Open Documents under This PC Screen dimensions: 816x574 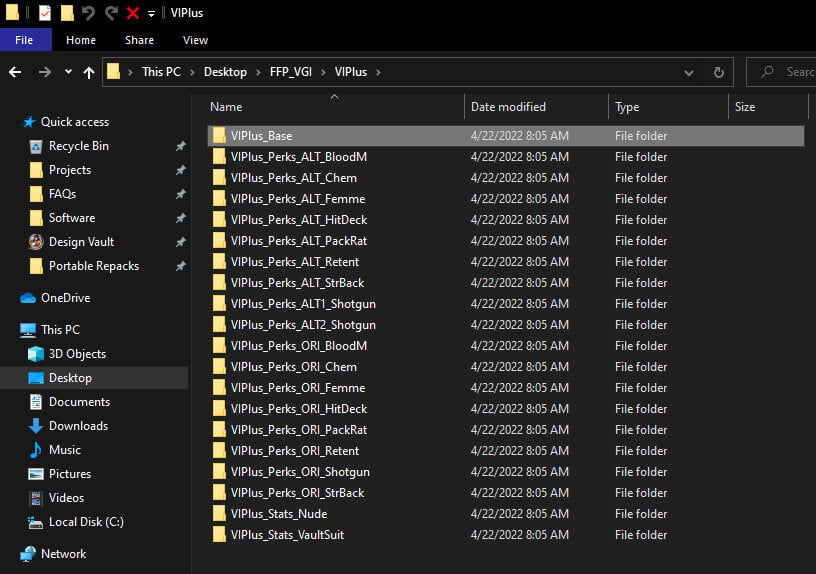79,402
